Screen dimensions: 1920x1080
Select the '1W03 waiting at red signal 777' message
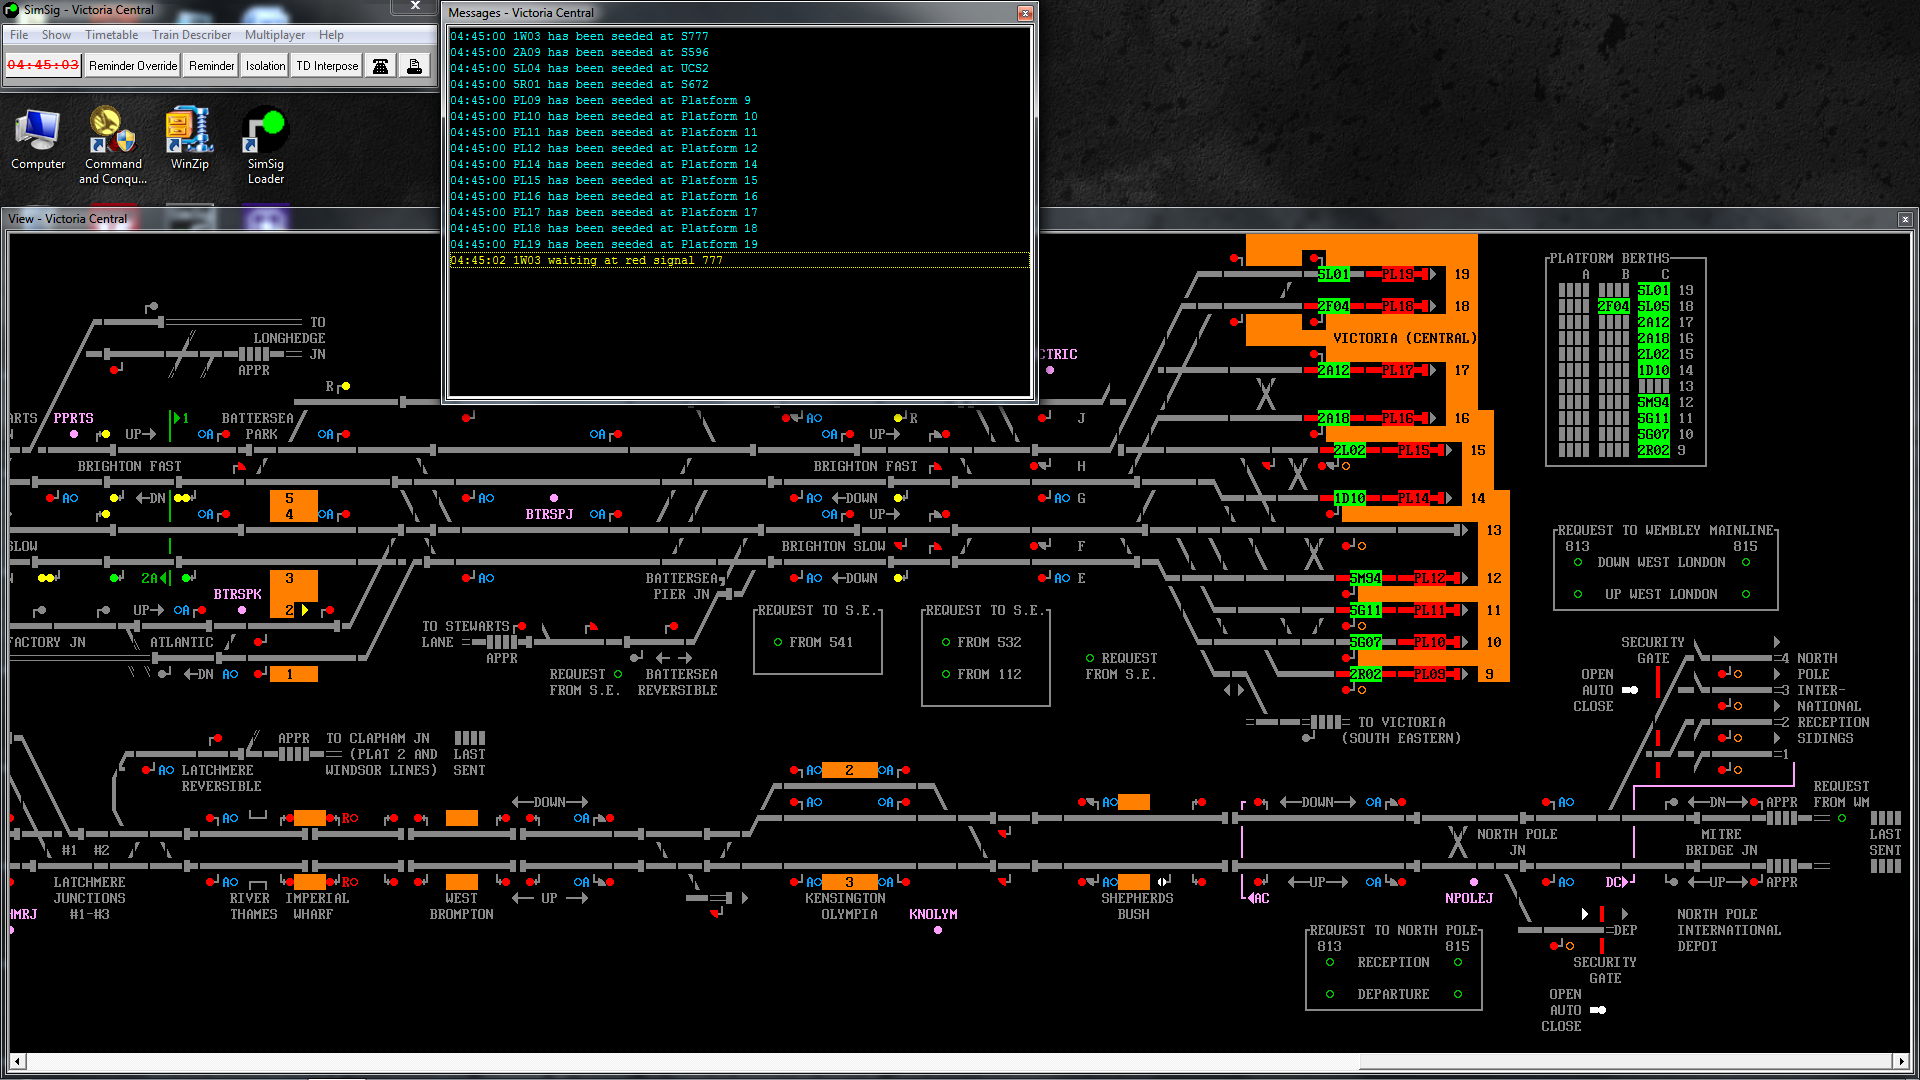(x=739, y=260)
